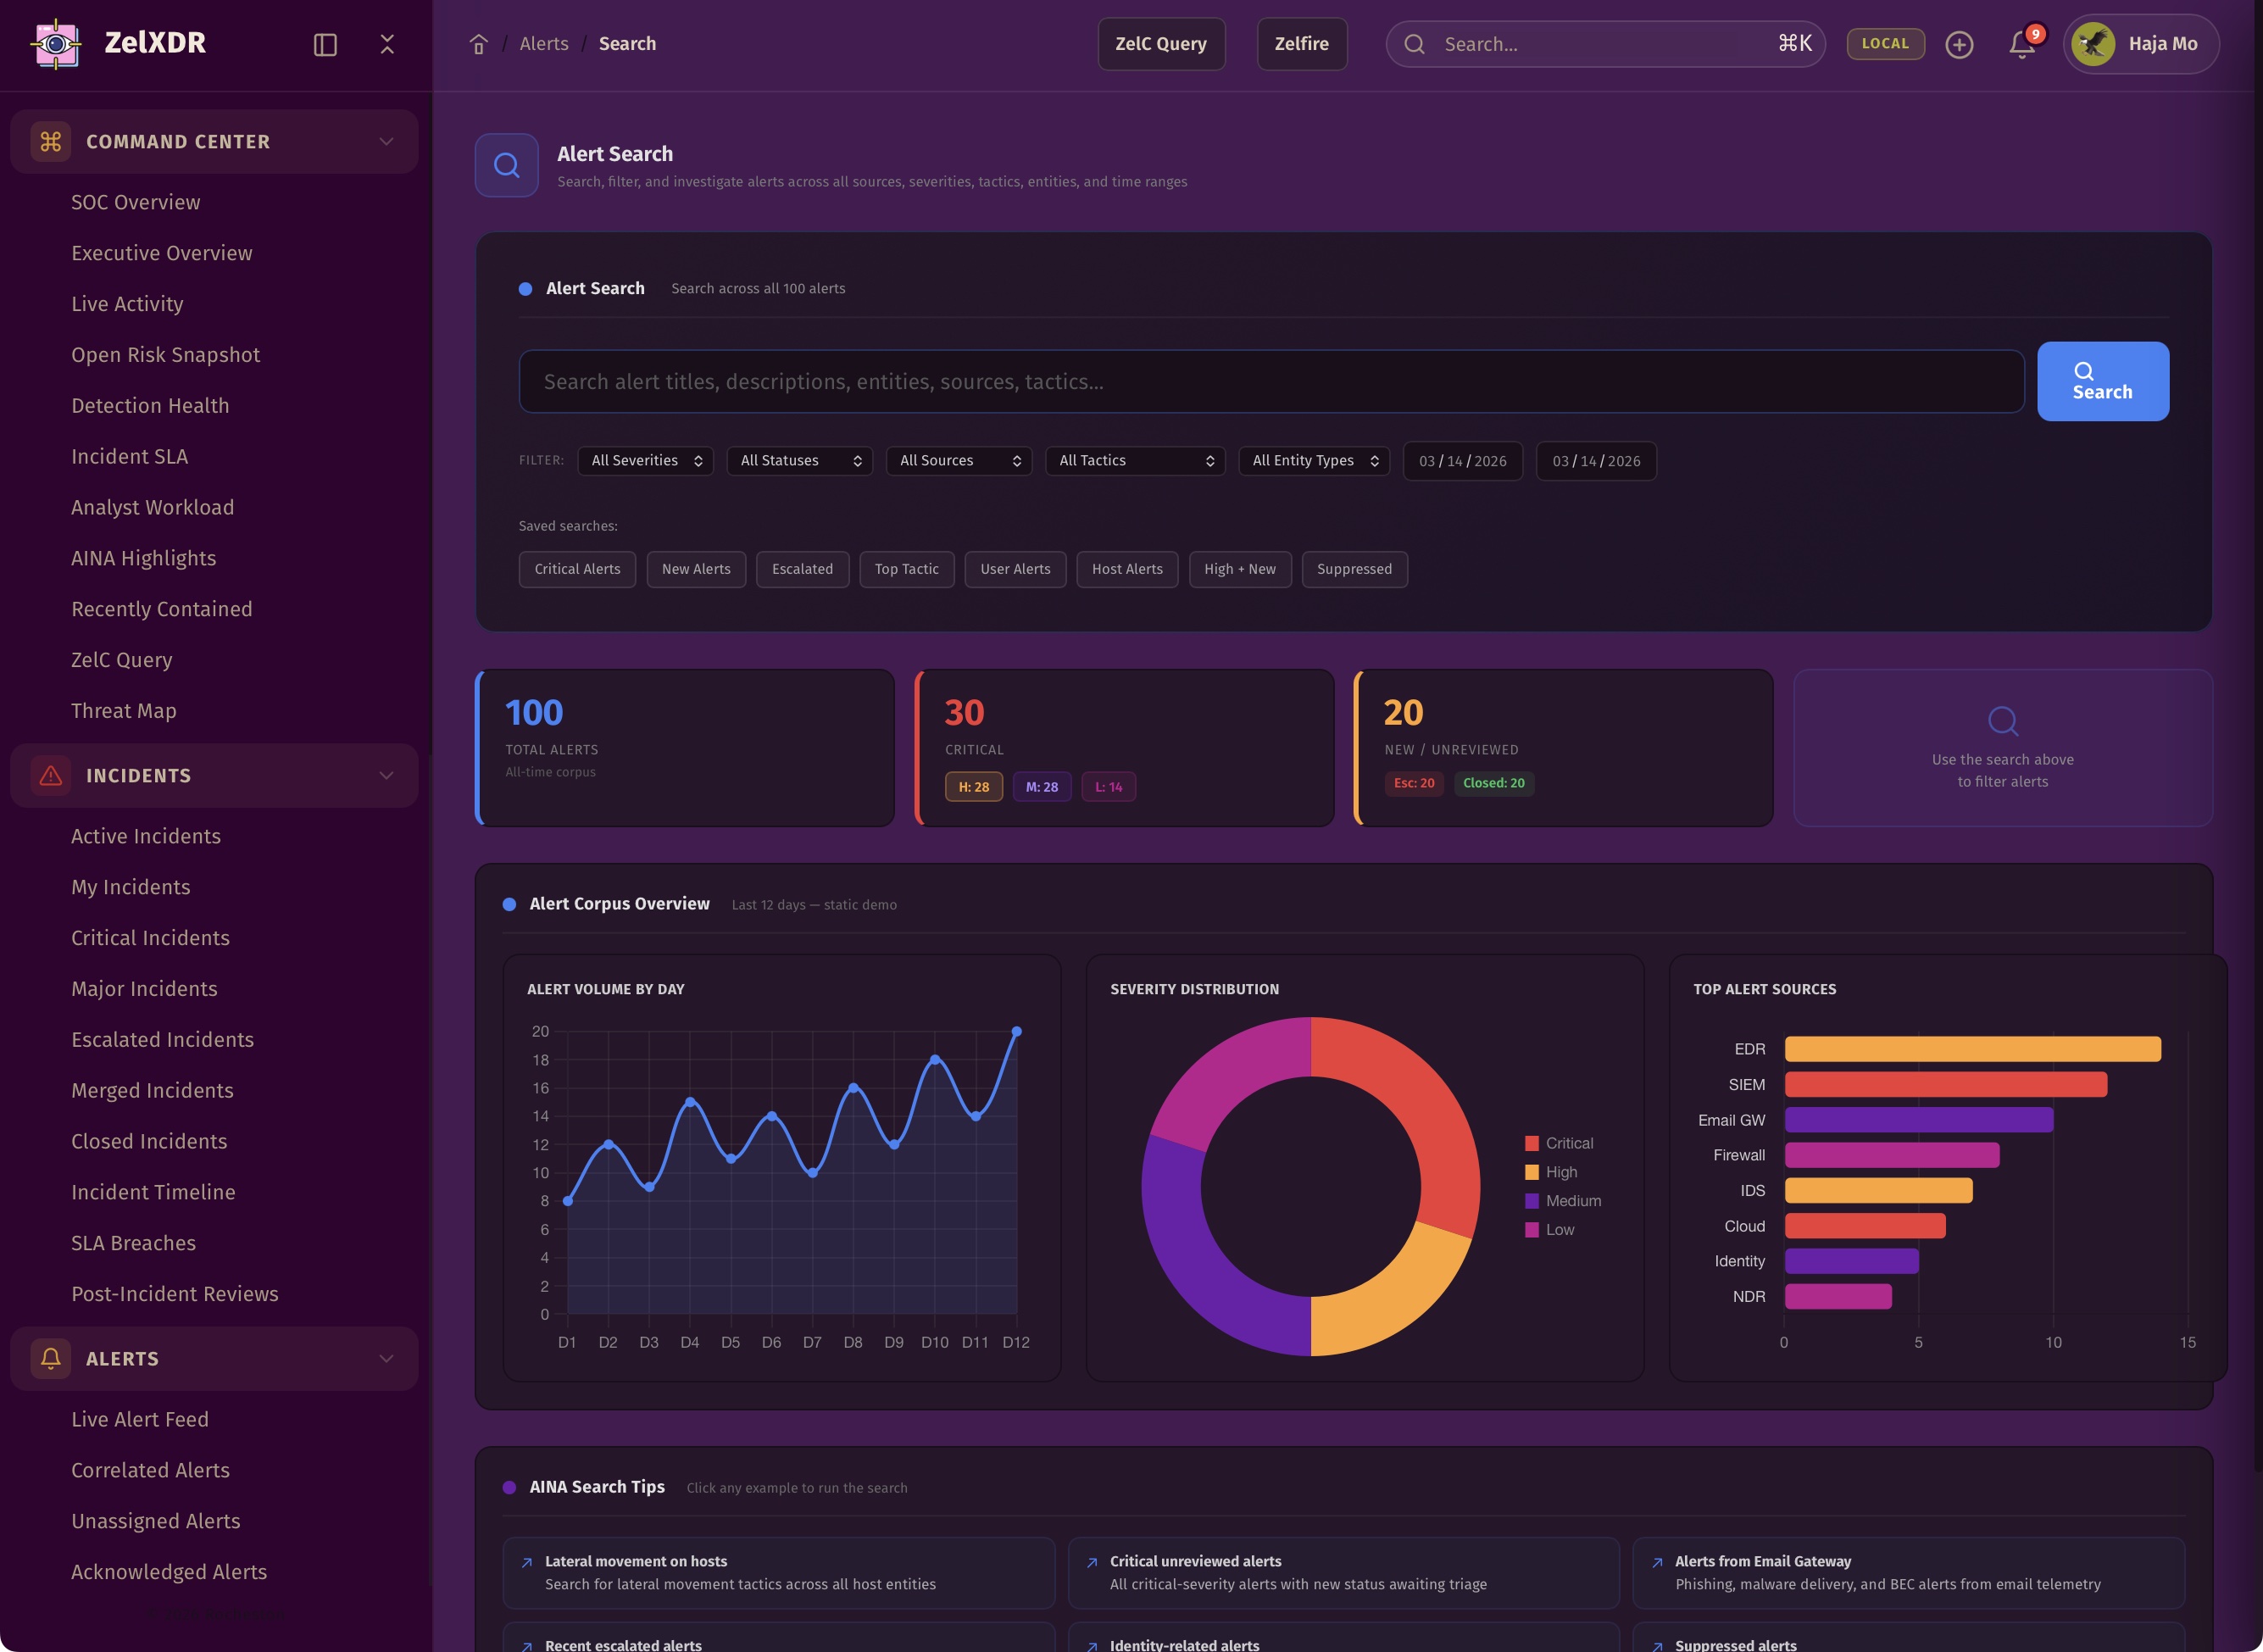Apply the Critical Alerts saved search

(x=577, y=569)
